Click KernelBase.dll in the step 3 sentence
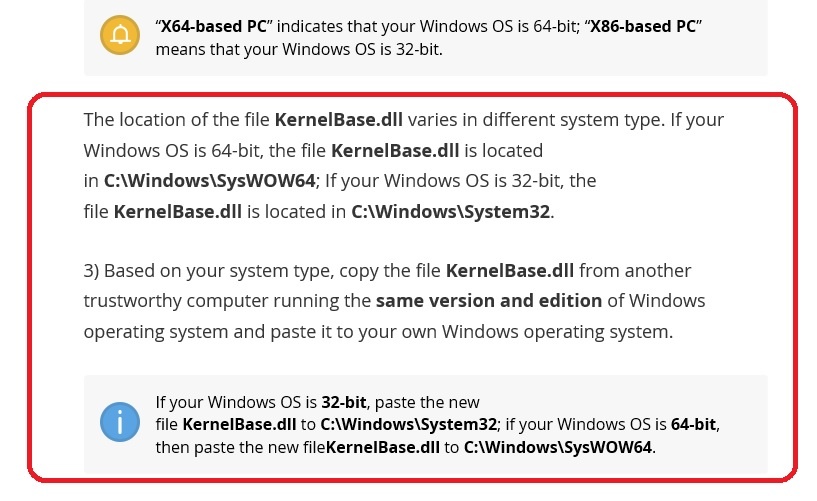The image size is (817, 501). tap(510, 271)
